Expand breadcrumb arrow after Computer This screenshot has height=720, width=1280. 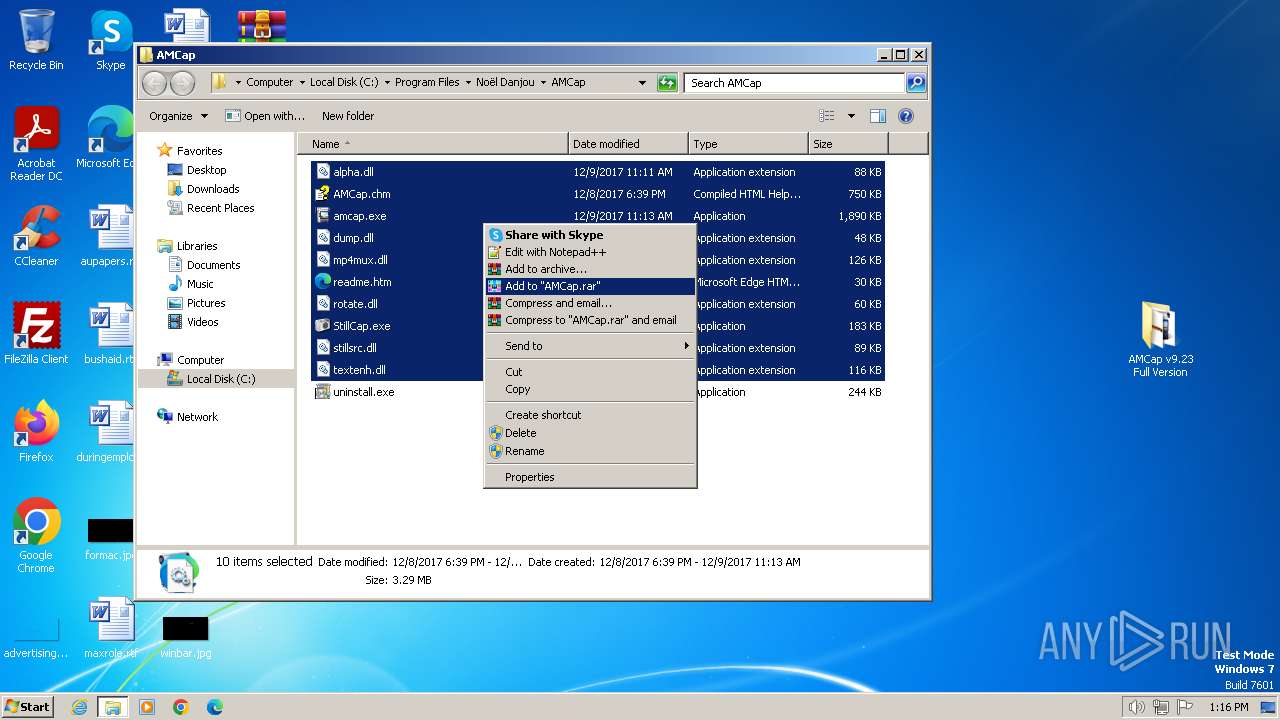click(x=302, y=83)
